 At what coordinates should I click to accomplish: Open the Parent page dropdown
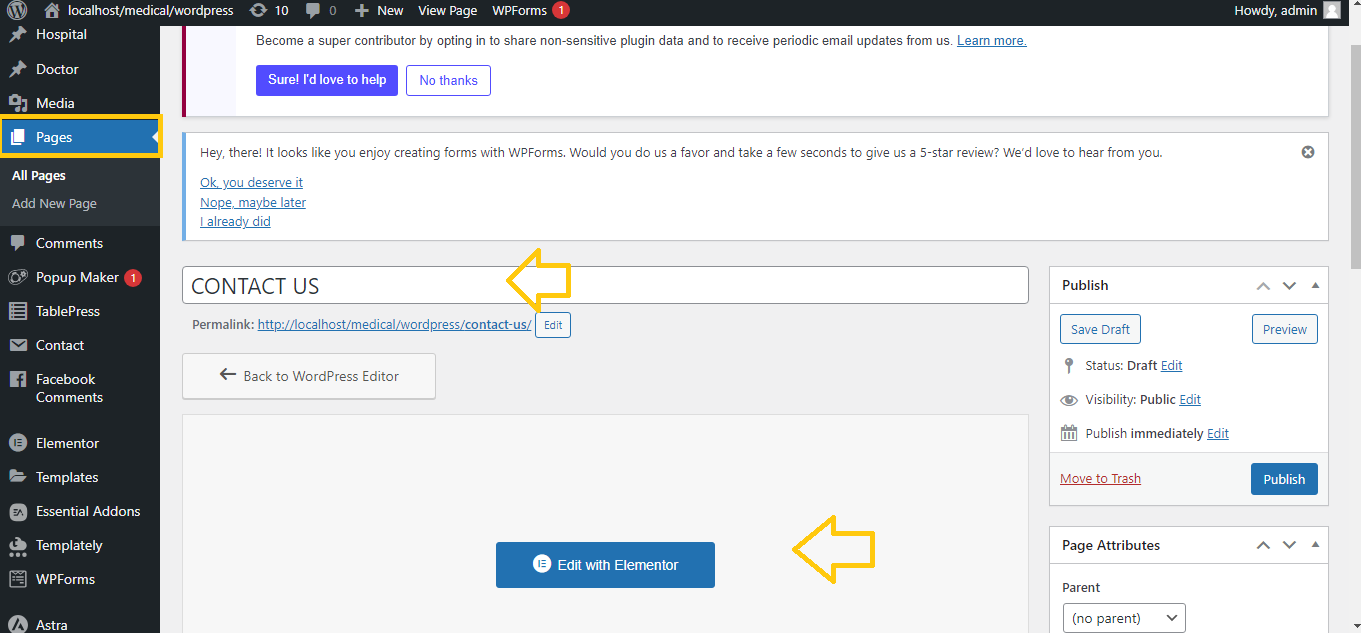click(1124, 618)
